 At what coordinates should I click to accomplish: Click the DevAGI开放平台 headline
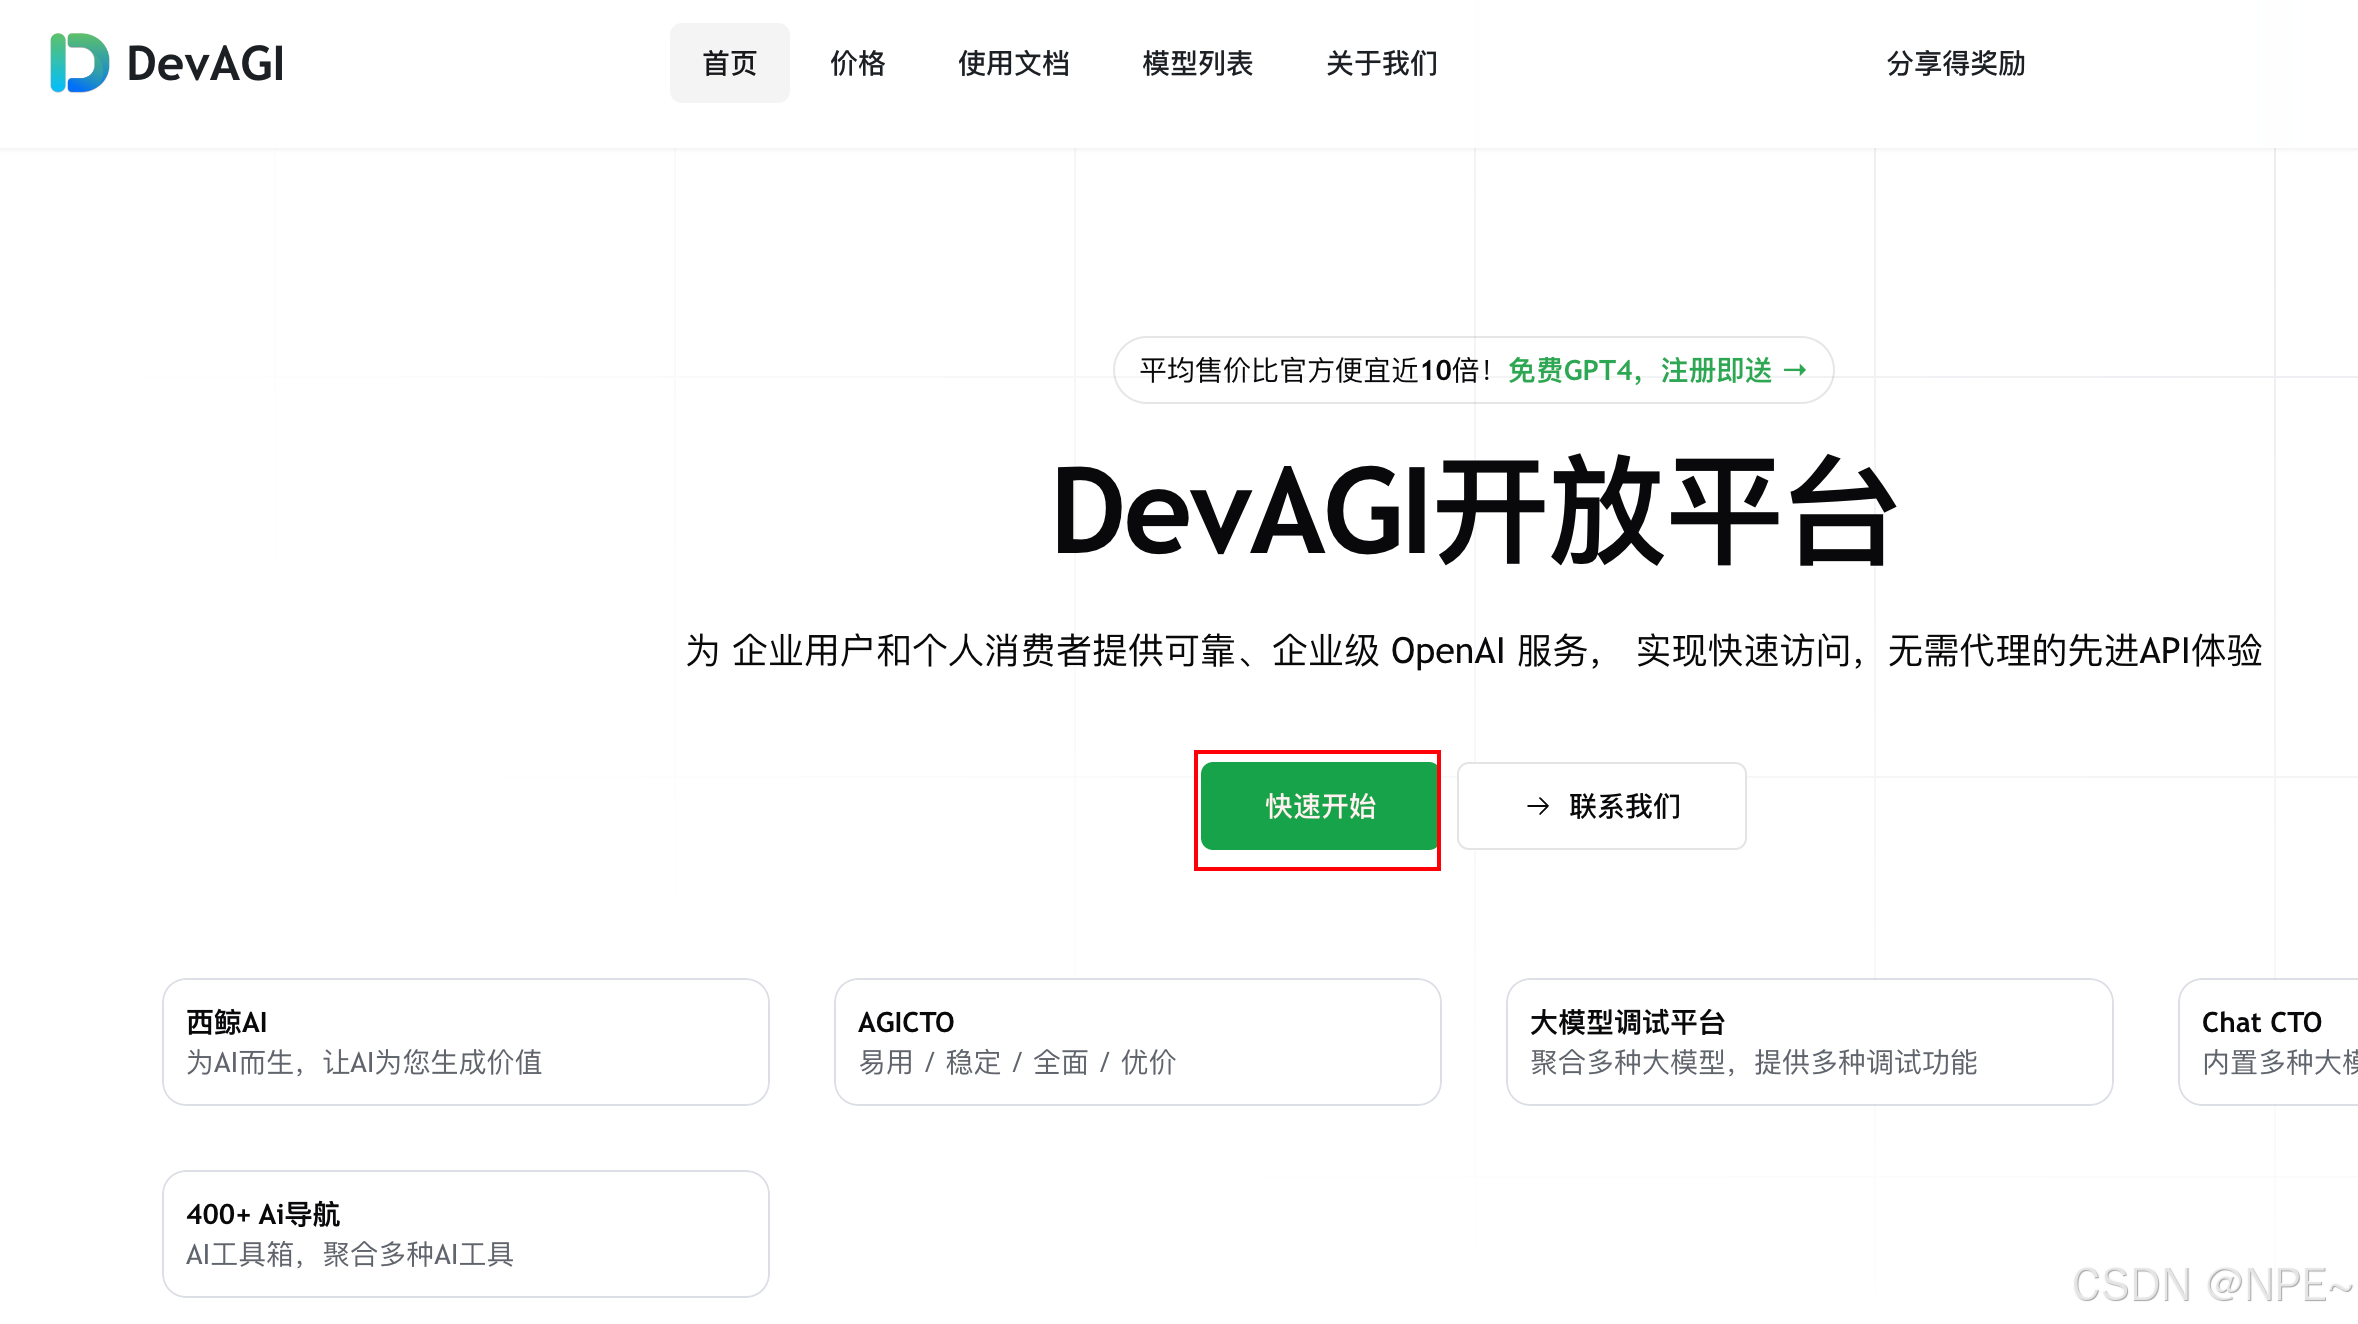click(x=1474, y=512)
